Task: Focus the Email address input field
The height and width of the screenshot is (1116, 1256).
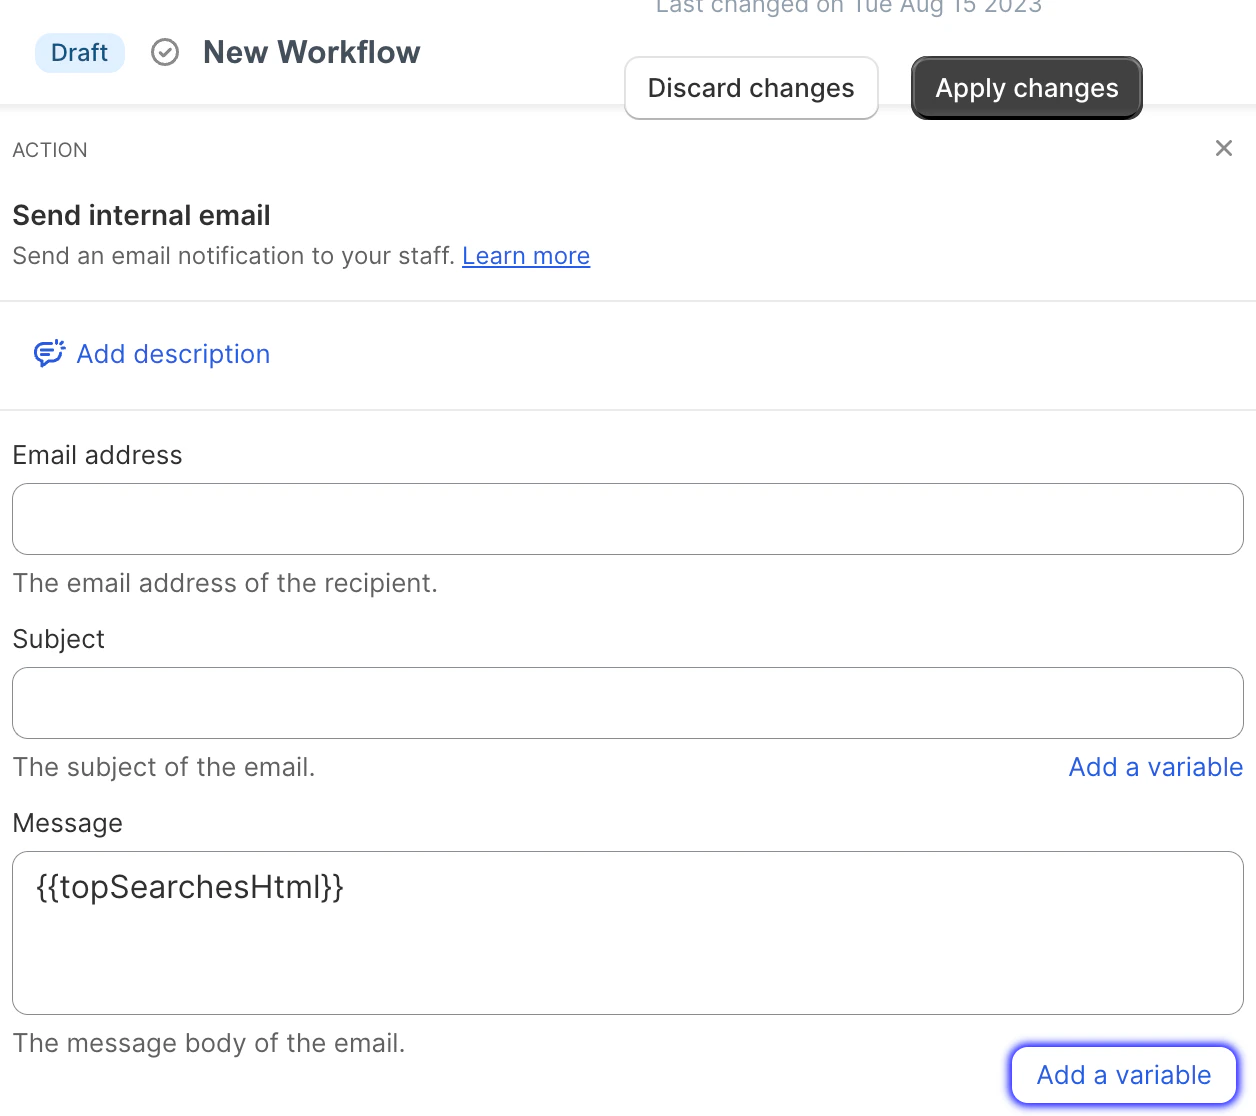Action: point(628,519)
